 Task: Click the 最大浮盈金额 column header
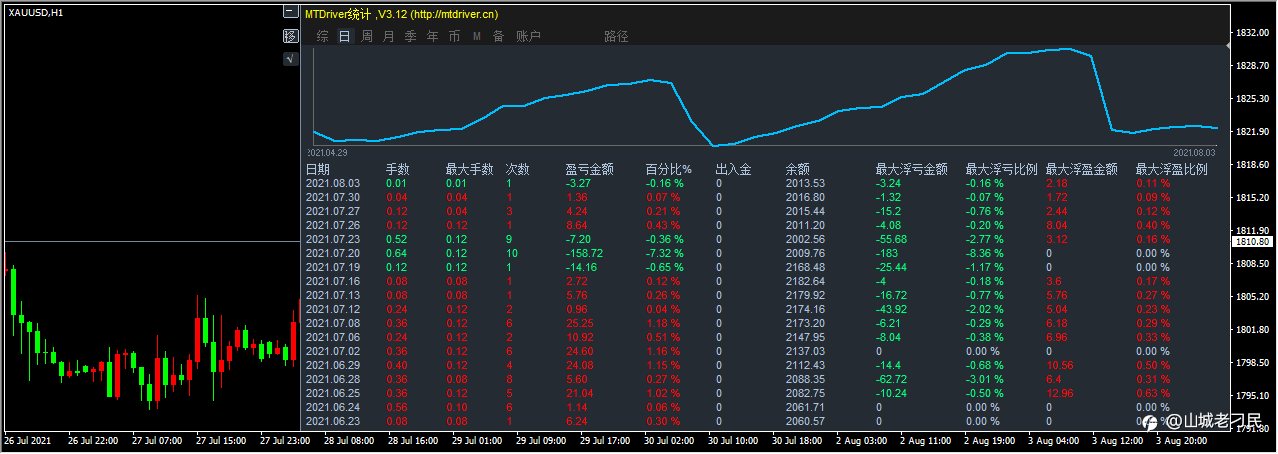(x=1082, y=170)
